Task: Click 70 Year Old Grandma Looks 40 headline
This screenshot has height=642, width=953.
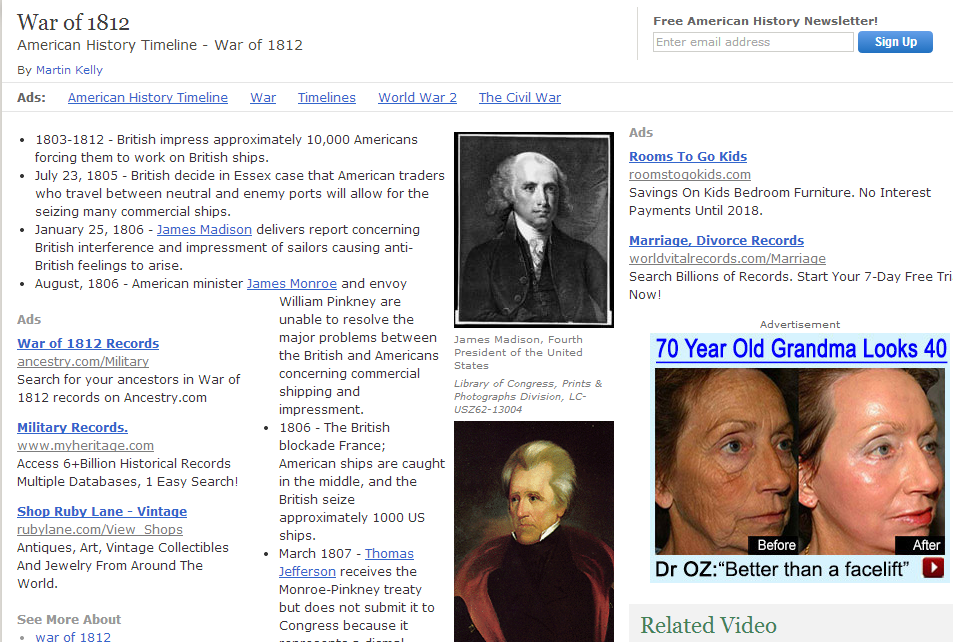Action: (x=801, y=349)
